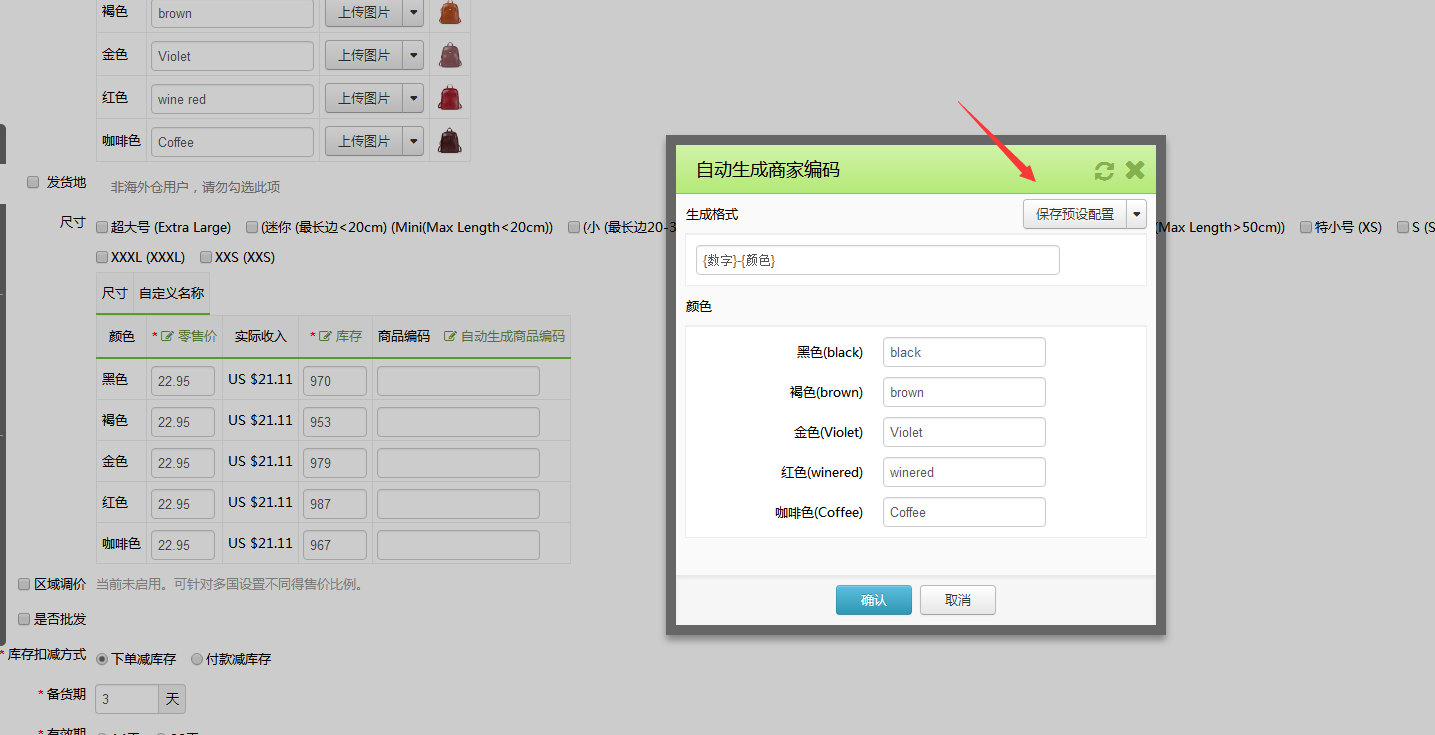Click 上传图片 for the 金色 row

364,55
